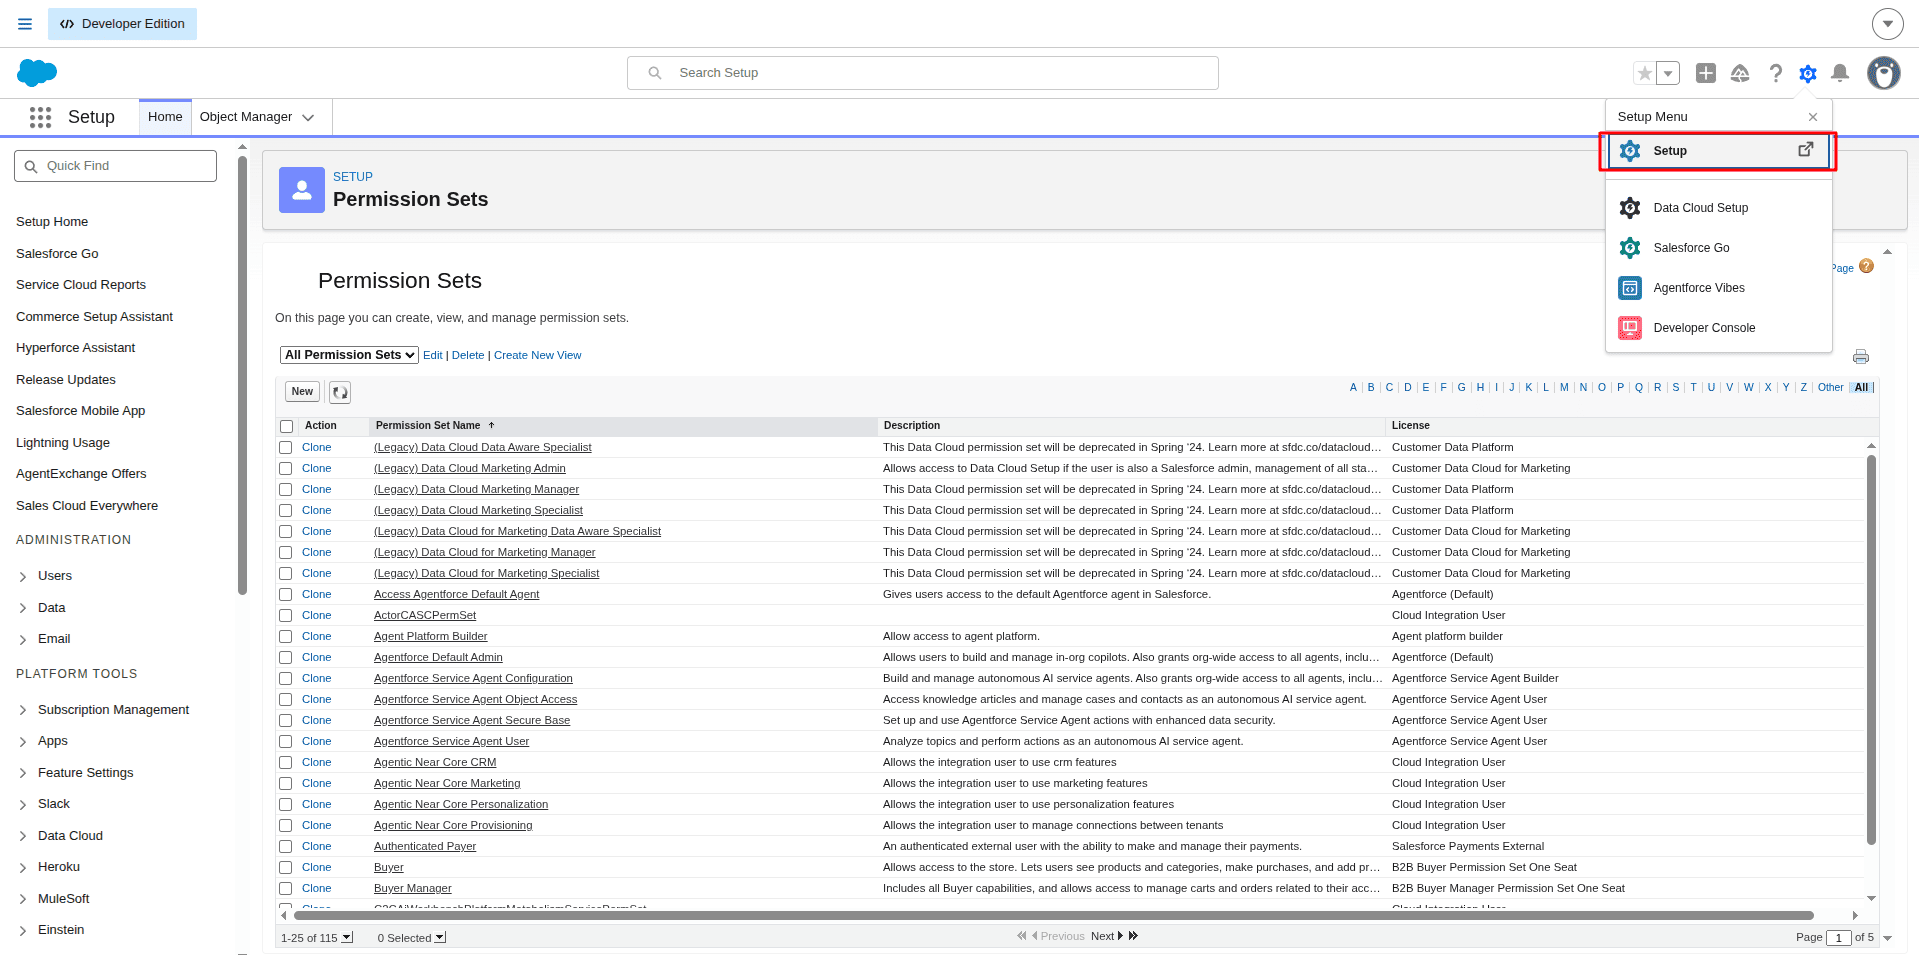Close the Setup Menu panel
Viewport: 1919px width, 955px height.
[1813, 117]
